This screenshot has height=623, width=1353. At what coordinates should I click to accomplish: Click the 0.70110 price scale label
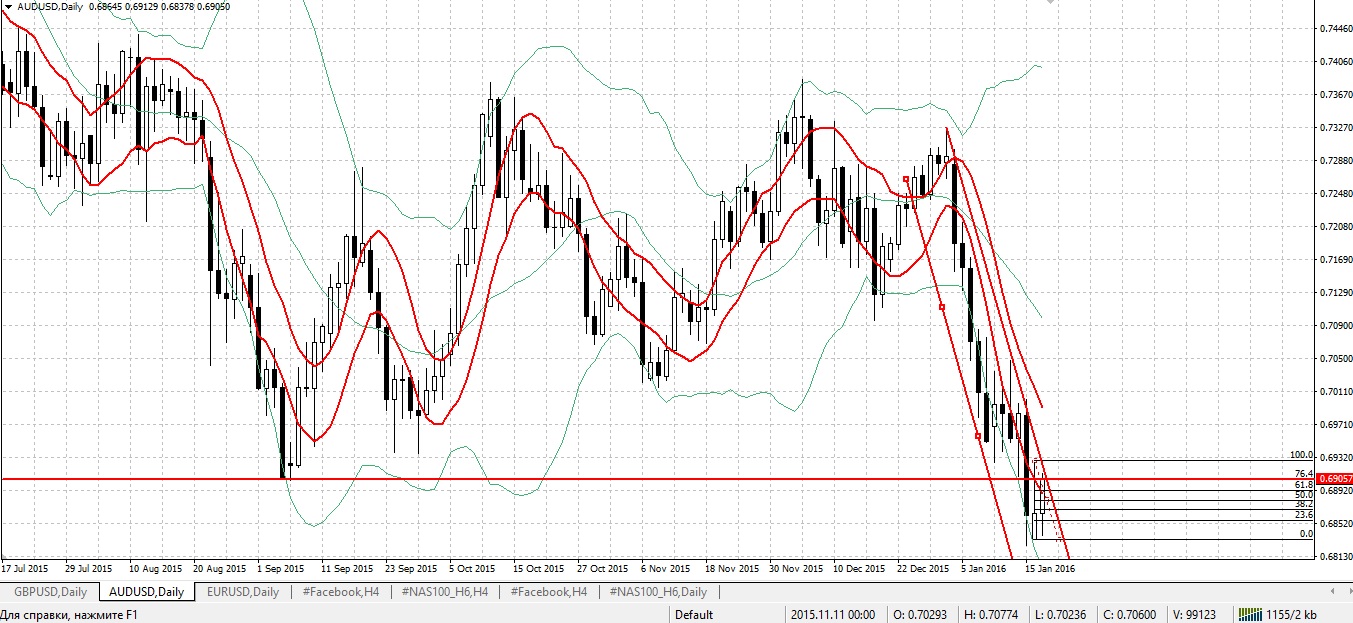click(x=1335, y=392)
